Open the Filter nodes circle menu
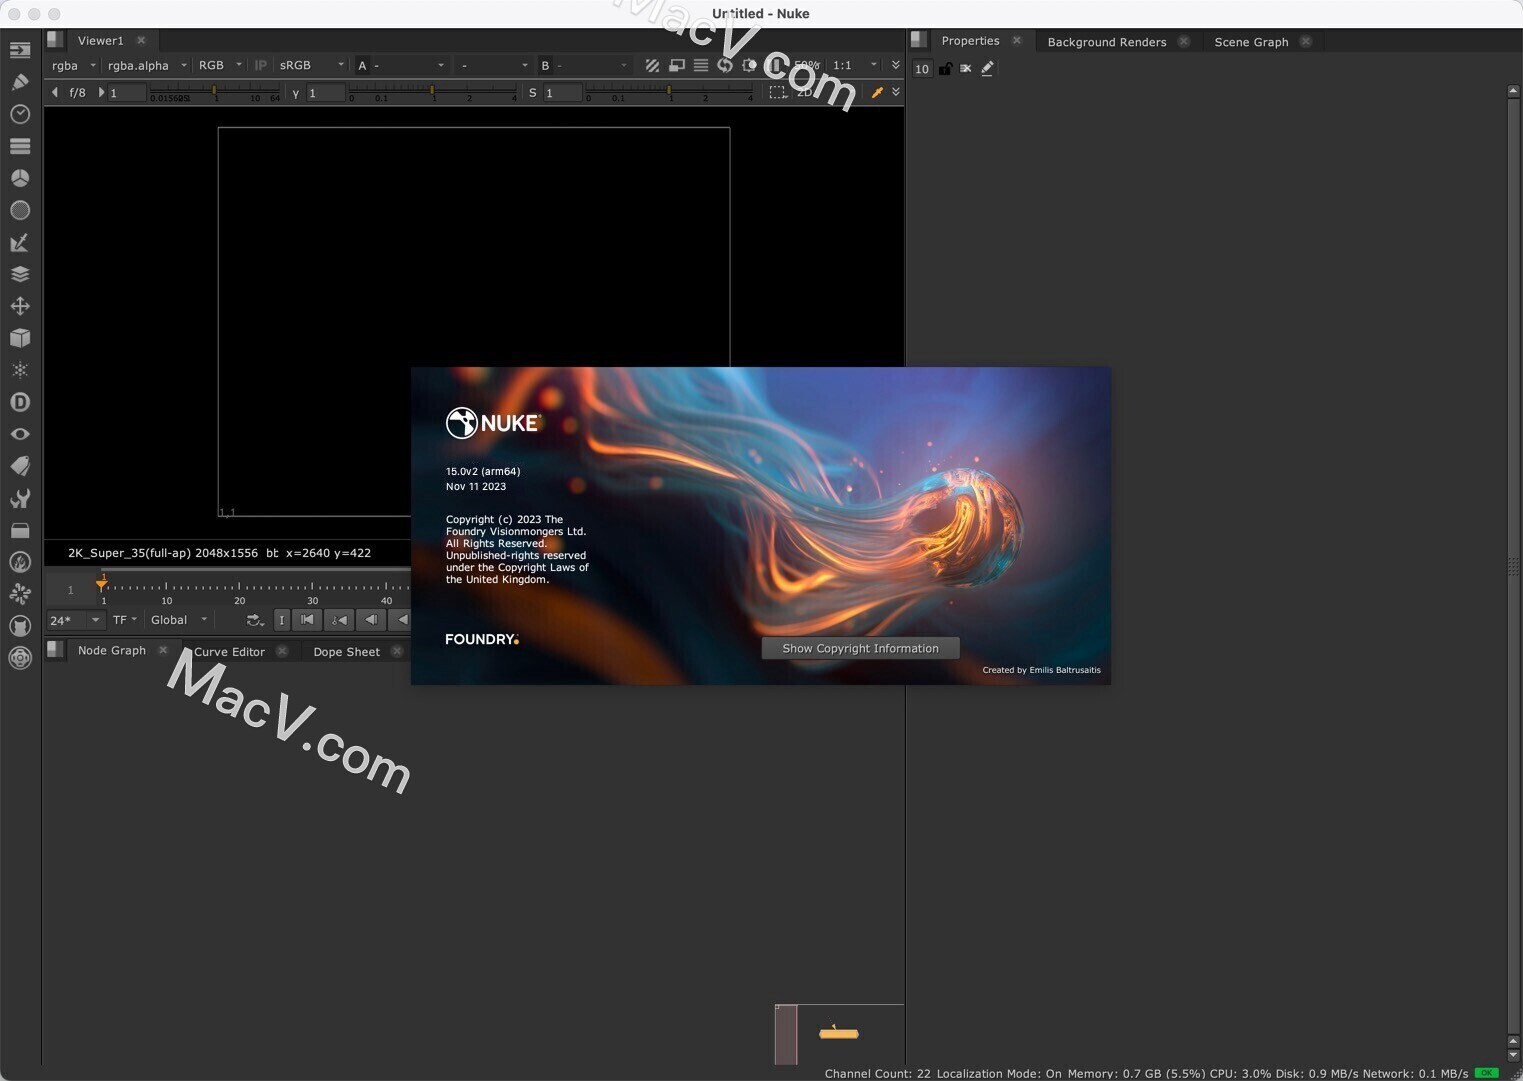 click(x=20, y=210)
